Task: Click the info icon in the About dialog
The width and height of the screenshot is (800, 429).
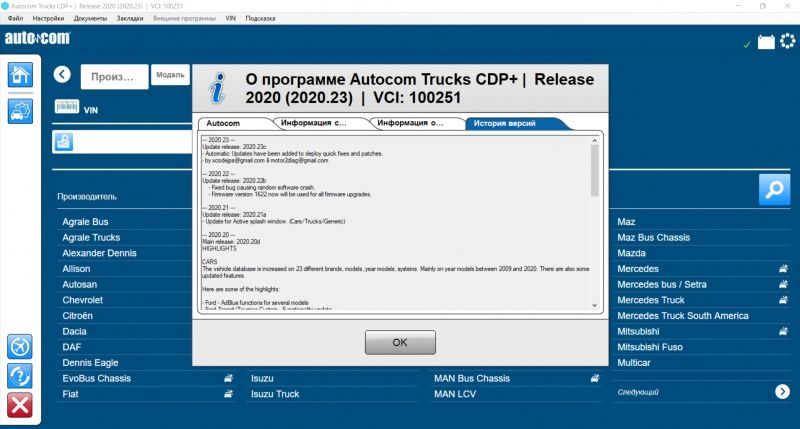Action: tap(218, 88)
